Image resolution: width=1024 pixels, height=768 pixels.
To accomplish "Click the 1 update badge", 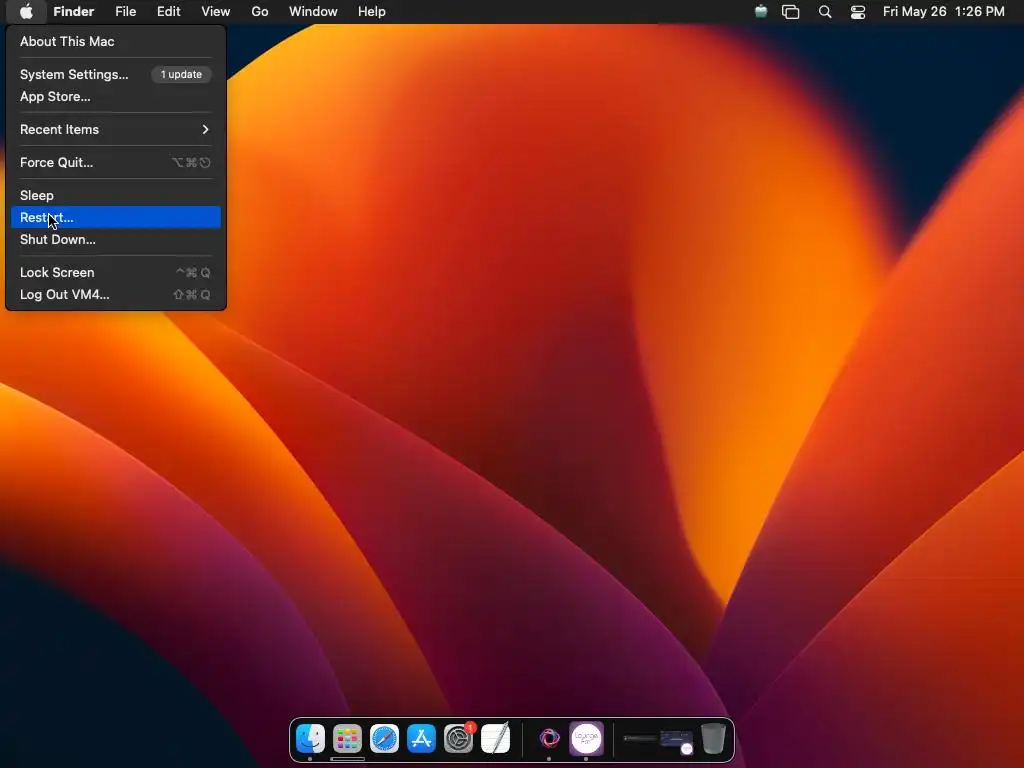I will (182, 74).
